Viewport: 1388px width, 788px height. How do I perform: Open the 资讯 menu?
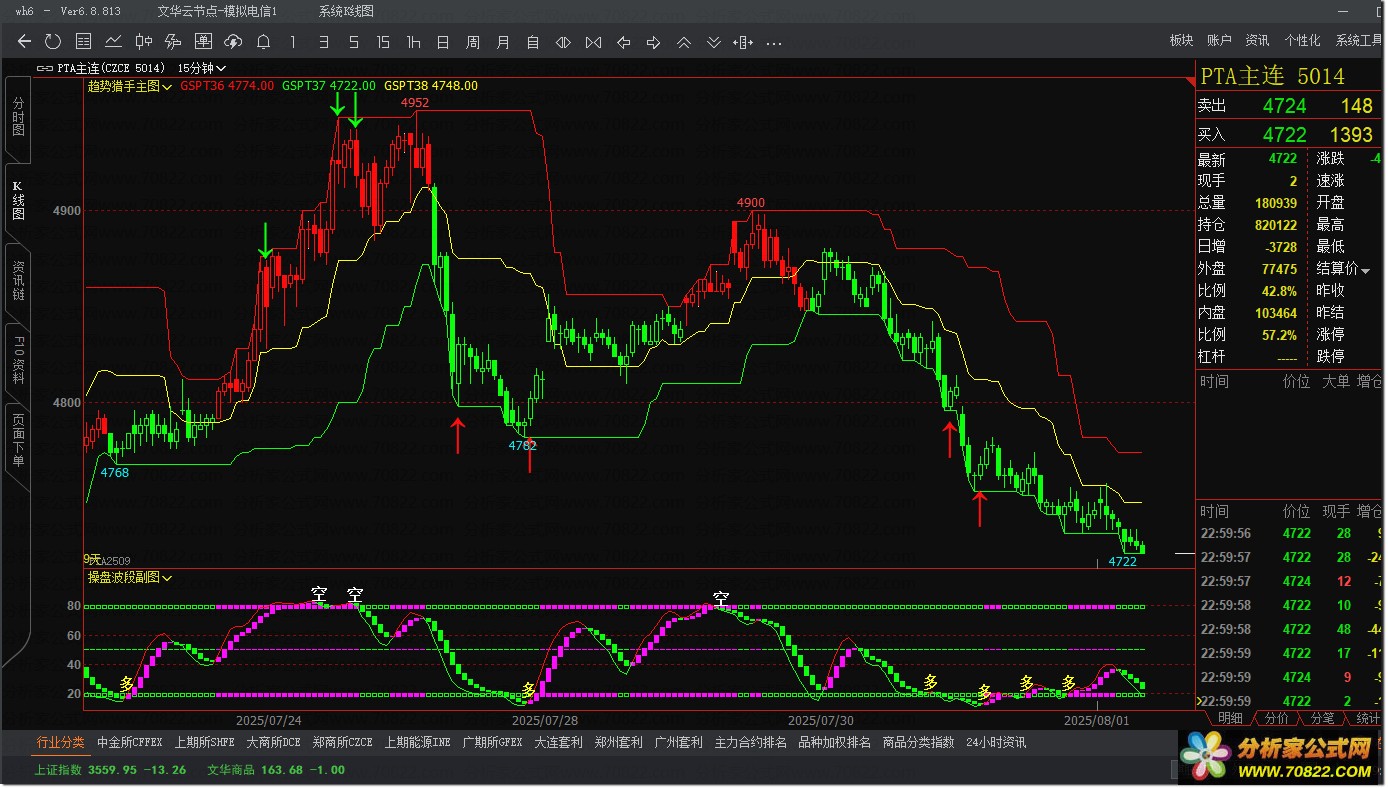[x=1257, y=40]
